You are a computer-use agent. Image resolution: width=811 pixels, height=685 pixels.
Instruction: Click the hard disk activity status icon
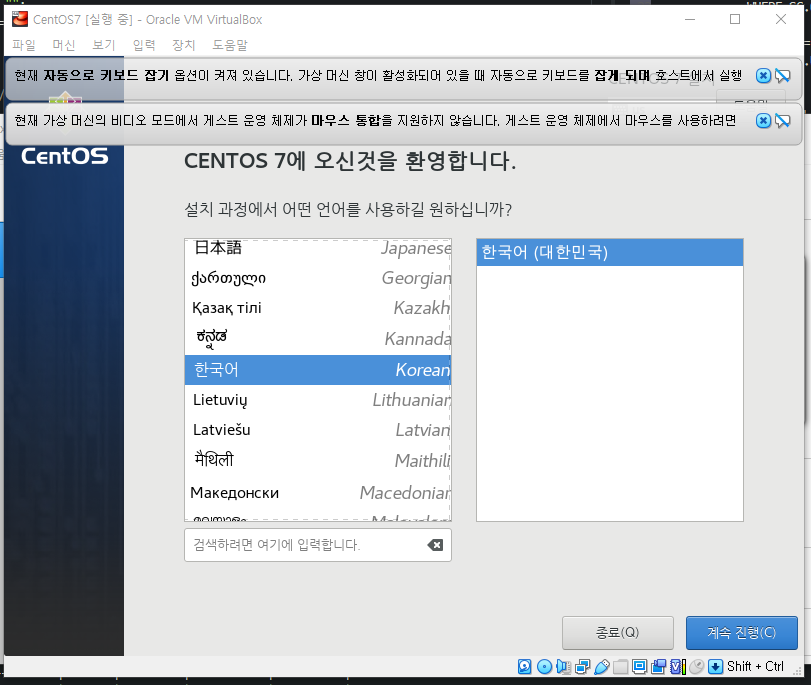(x=524, y=667)
